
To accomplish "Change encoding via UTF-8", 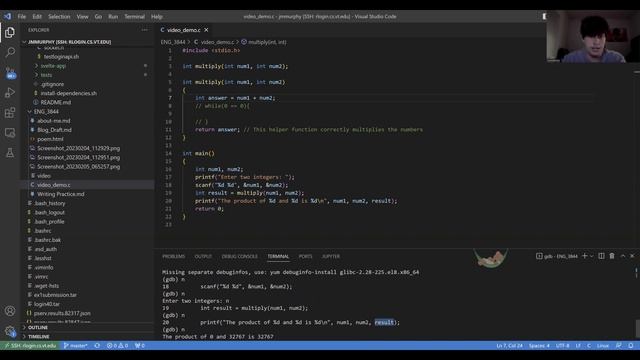I will tap(562, 346).
